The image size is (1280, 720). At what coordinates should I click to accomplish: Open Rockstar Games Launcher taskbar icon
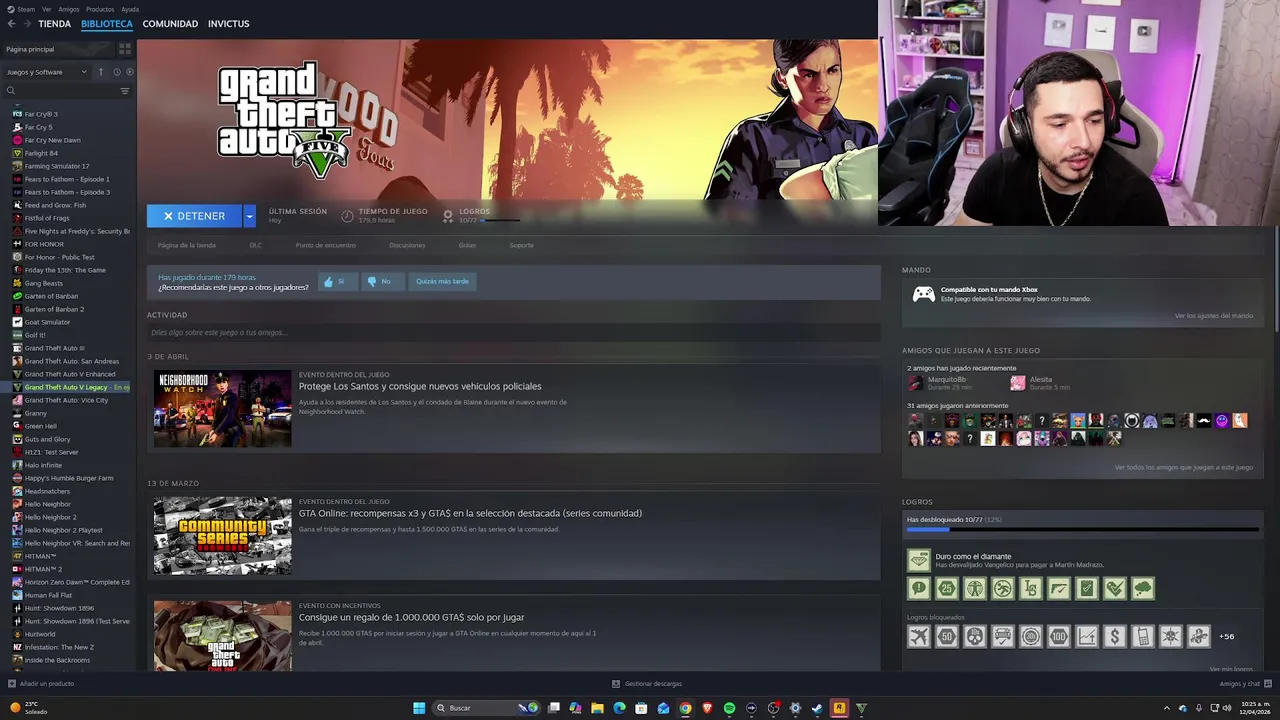[839, 708]
